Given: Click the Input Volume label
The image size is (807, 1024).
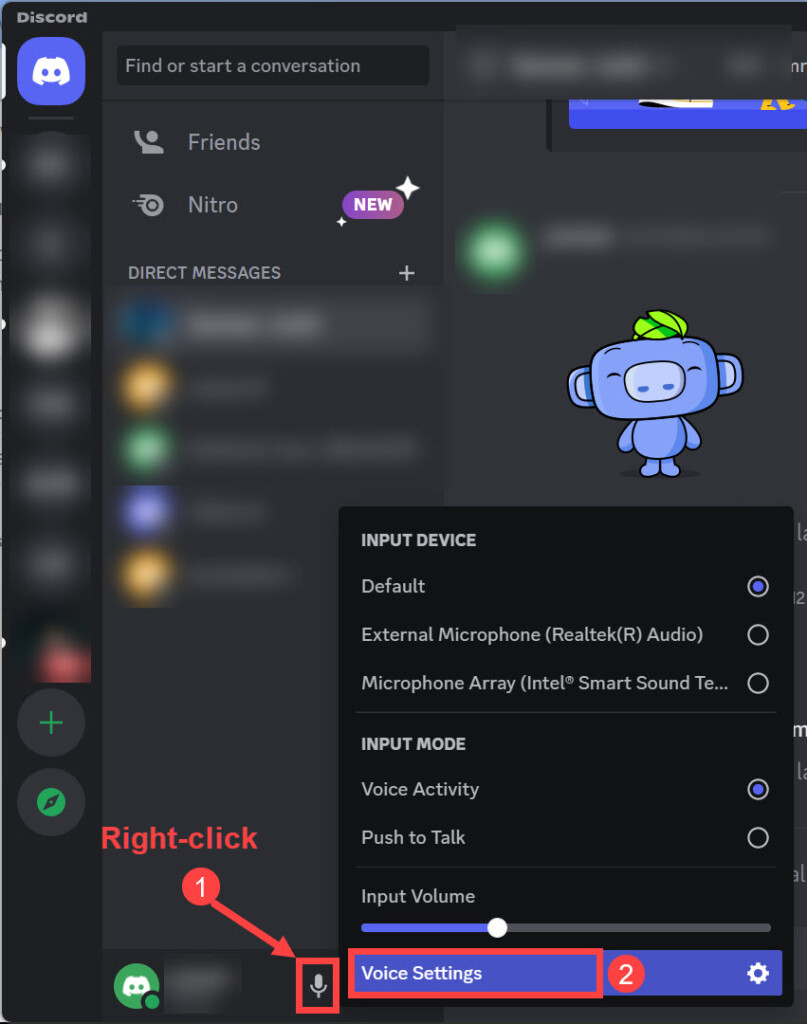Looking at the screenshot, I should pyautogui.click(x=418, y=897).
